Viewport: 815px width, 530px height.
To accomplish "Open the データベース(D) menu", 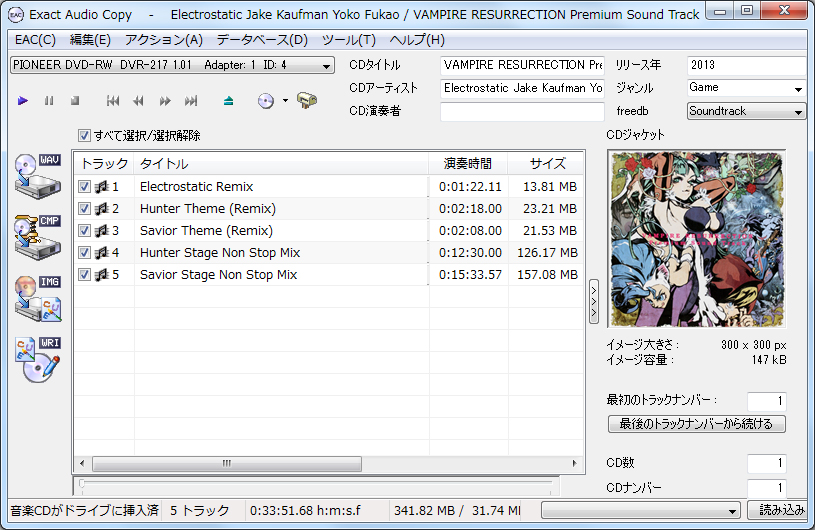I will 262,40.
